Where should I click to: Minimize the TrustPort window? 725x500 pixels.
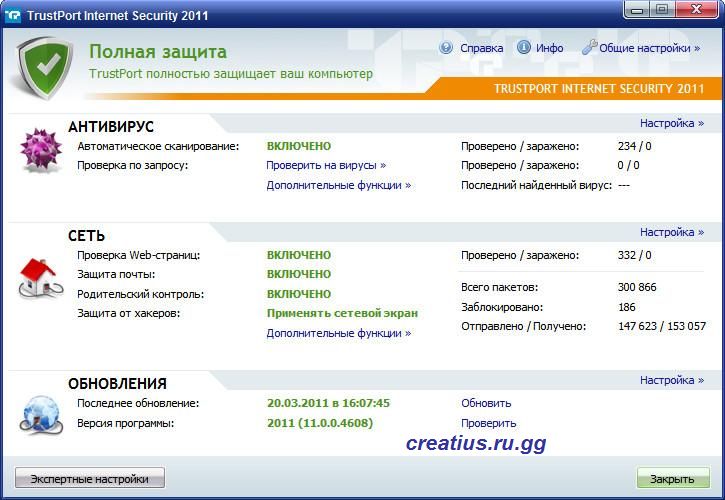[x=637, y=10]
